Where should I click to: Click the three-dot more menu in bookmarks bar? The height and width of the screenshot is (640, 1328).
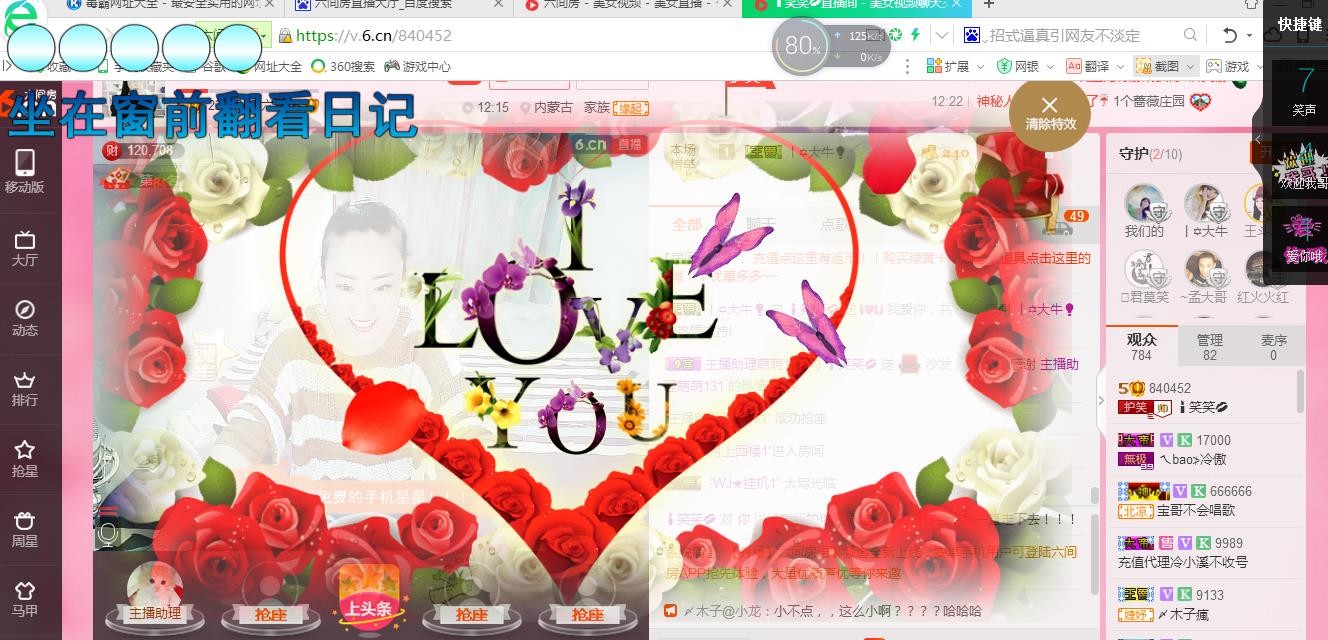tap(908, 66)
